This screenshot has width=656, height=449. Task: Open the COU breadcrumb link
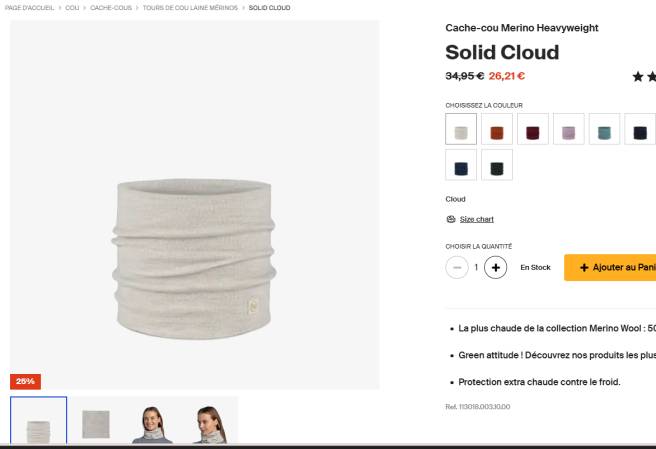point(73,8)
